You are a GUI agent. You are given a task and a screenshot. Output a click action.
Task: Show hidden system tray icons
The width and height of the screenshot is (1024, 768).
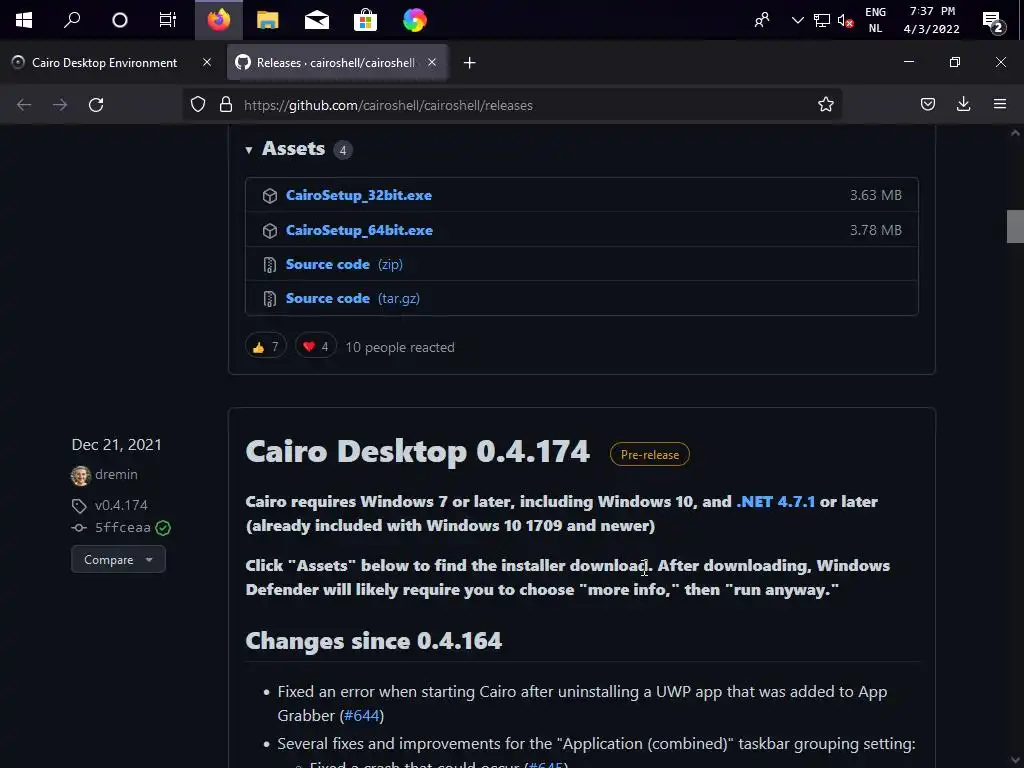coord(797,20)
